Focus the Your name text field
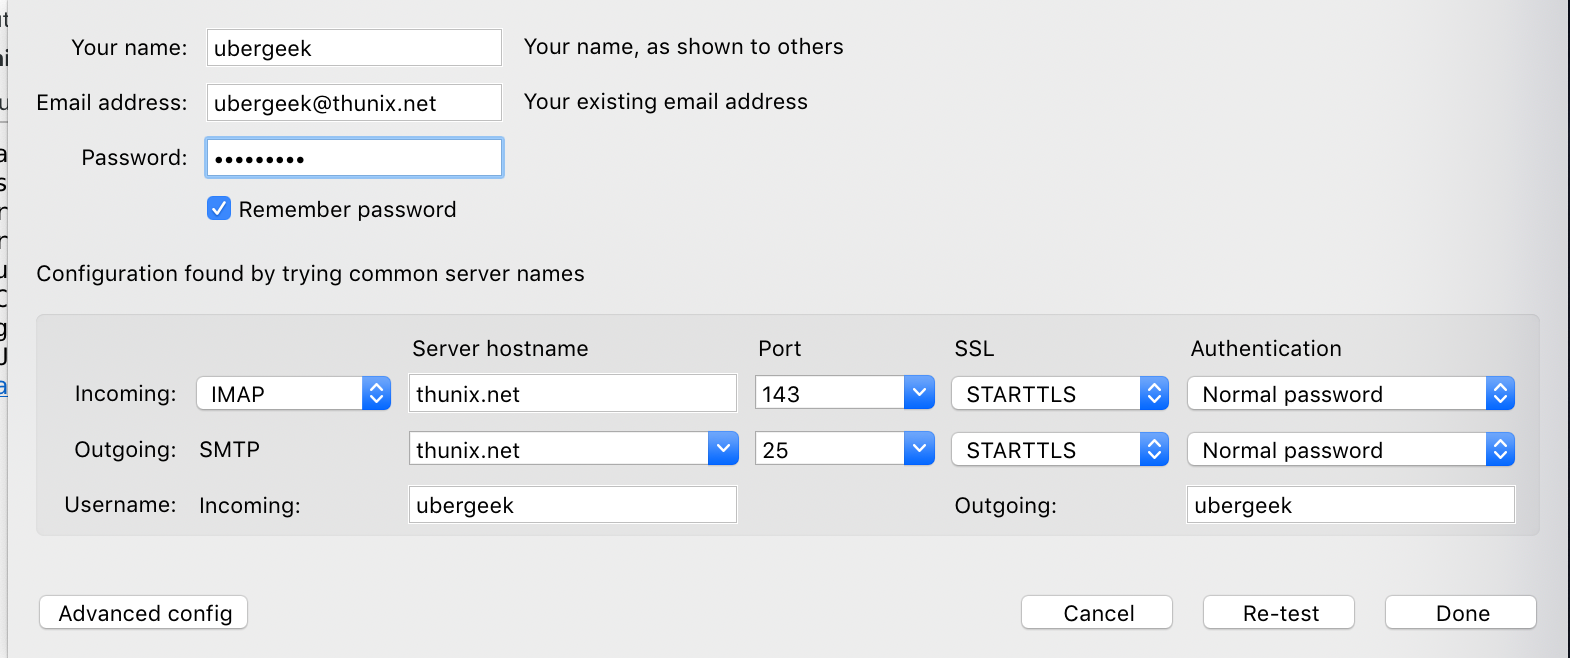The width and height of the screenshot is (1570, 658). click(x=354, y=48)
